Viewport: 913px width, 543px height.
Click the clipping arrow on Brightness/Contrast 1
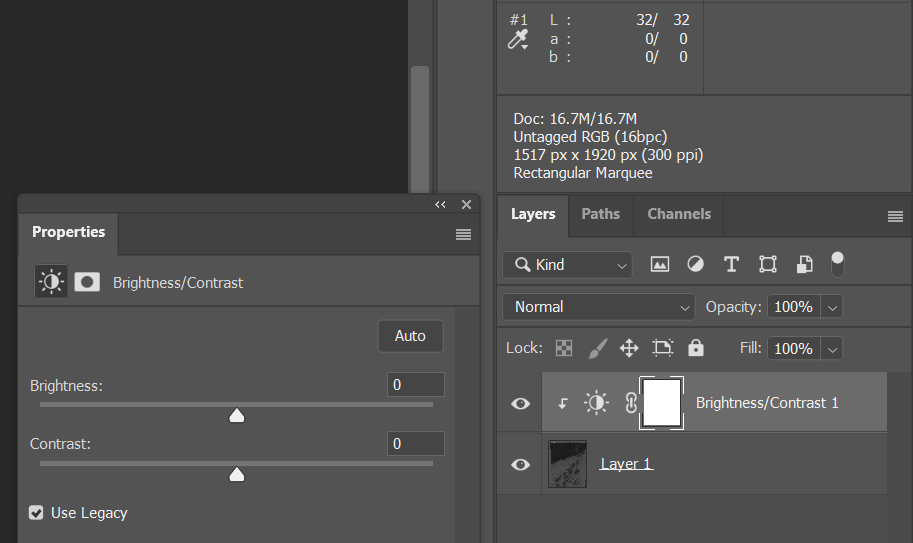coord(562,403)
